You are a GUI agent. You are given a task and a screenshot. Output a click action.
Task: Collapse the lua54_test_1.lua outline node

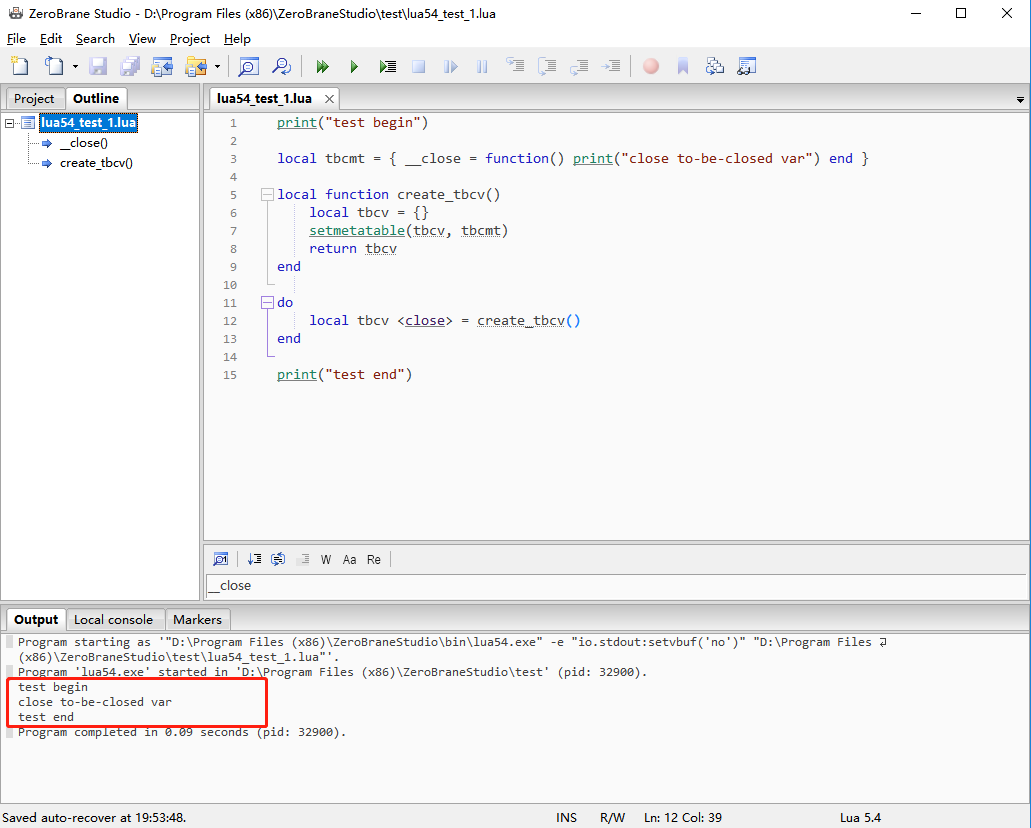(x=9, y=122)
